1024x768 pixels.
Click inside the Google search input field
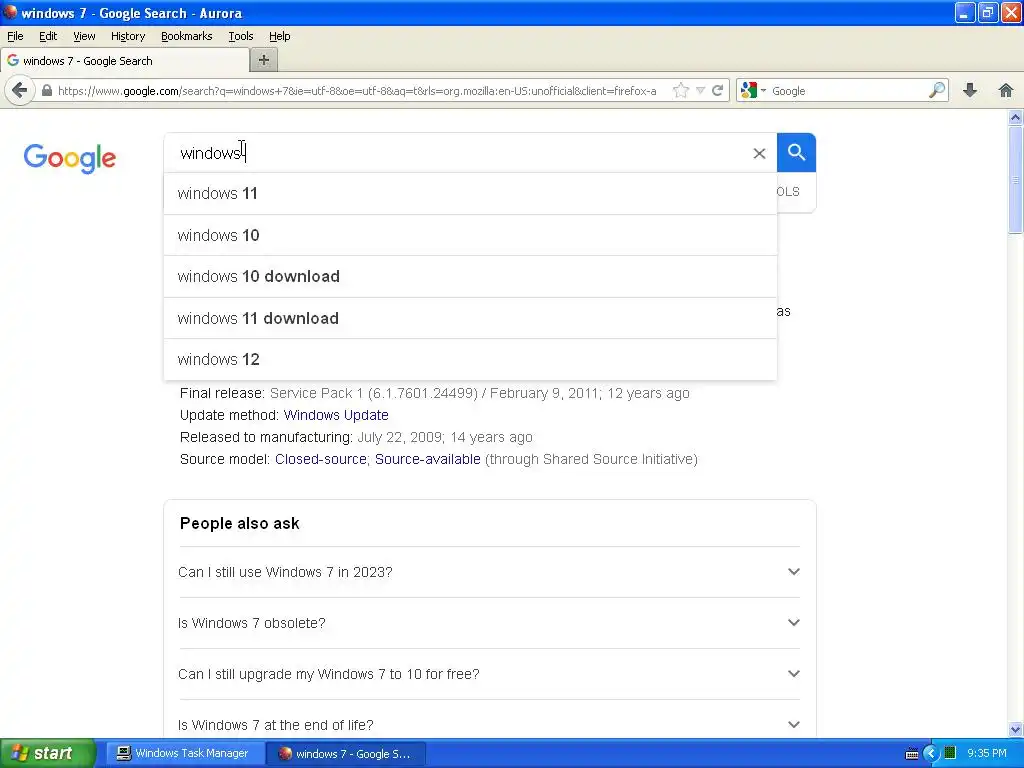pyautogui.click(x=457, y=153)
